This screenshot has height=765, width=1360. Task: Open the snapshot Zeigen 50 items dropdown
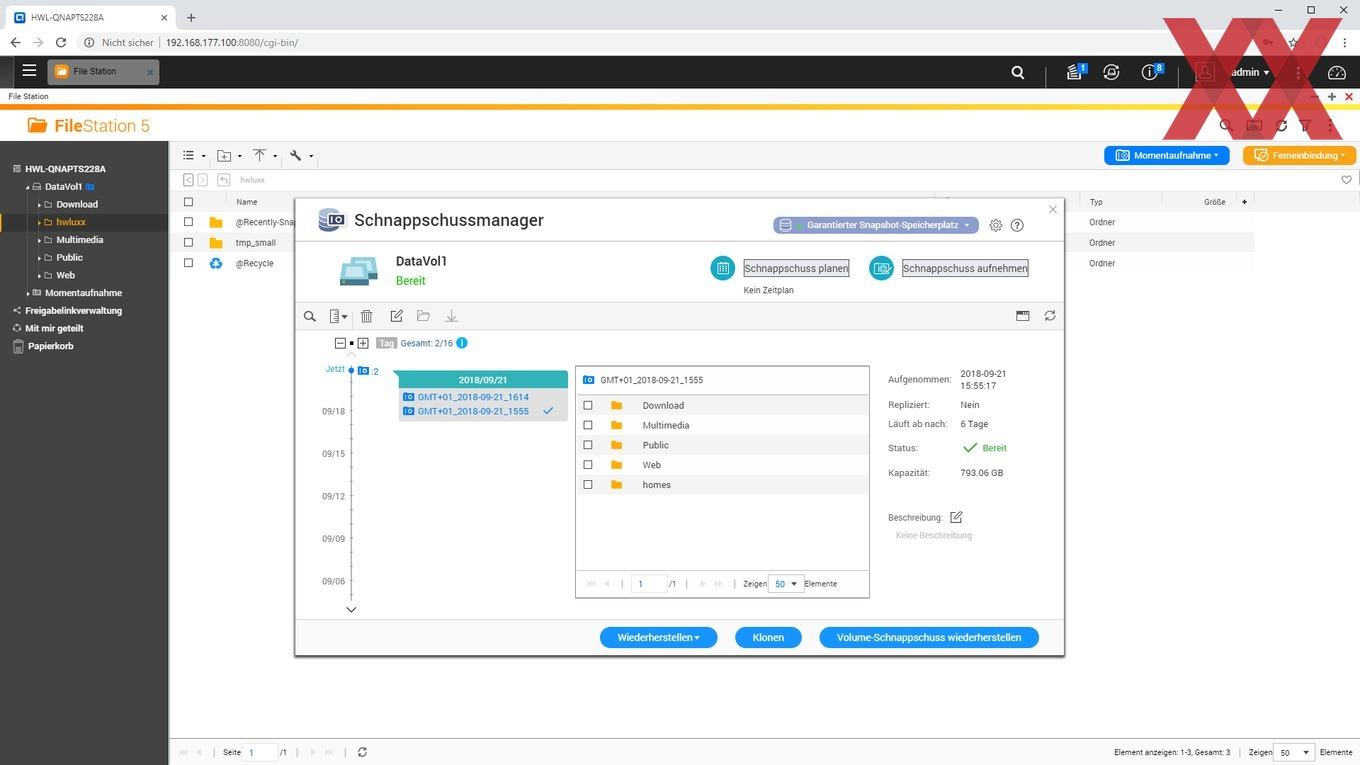(x=786, y=584)
